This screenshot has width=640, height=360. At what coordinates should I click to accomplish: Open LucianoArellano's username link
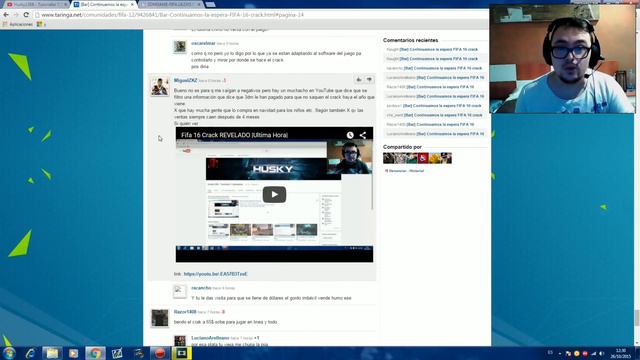pyautogui.click(x=210, y=338)
